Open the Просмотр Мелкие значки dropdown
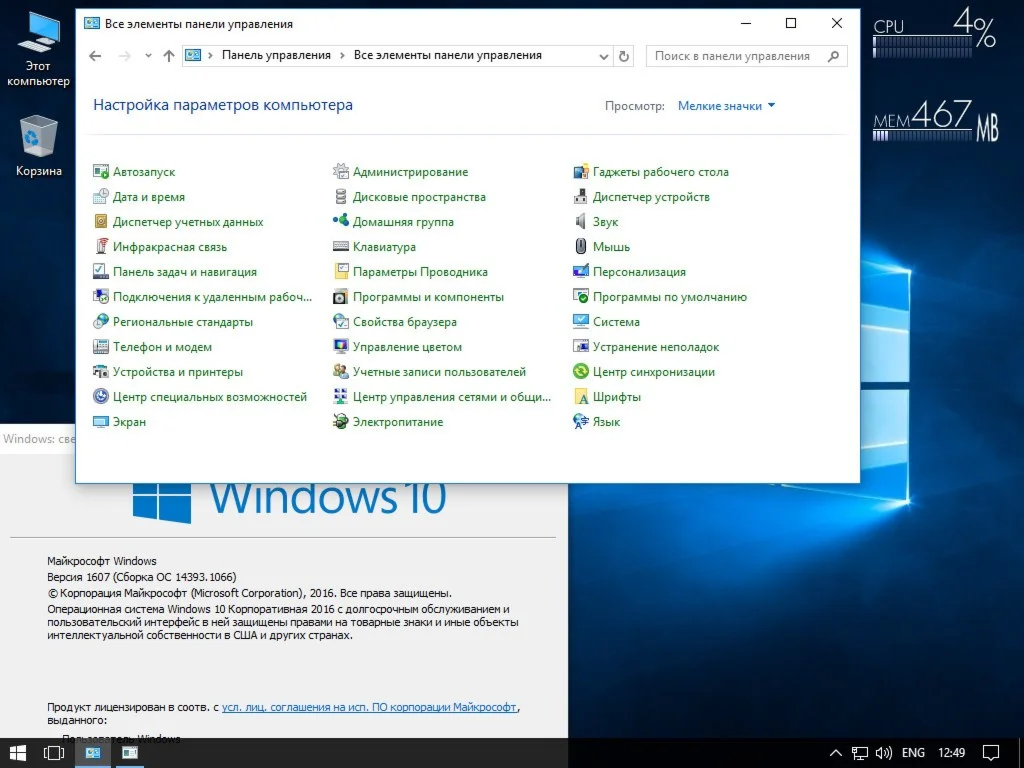This screenshot has width=1024, height=768. coord(726,106)
